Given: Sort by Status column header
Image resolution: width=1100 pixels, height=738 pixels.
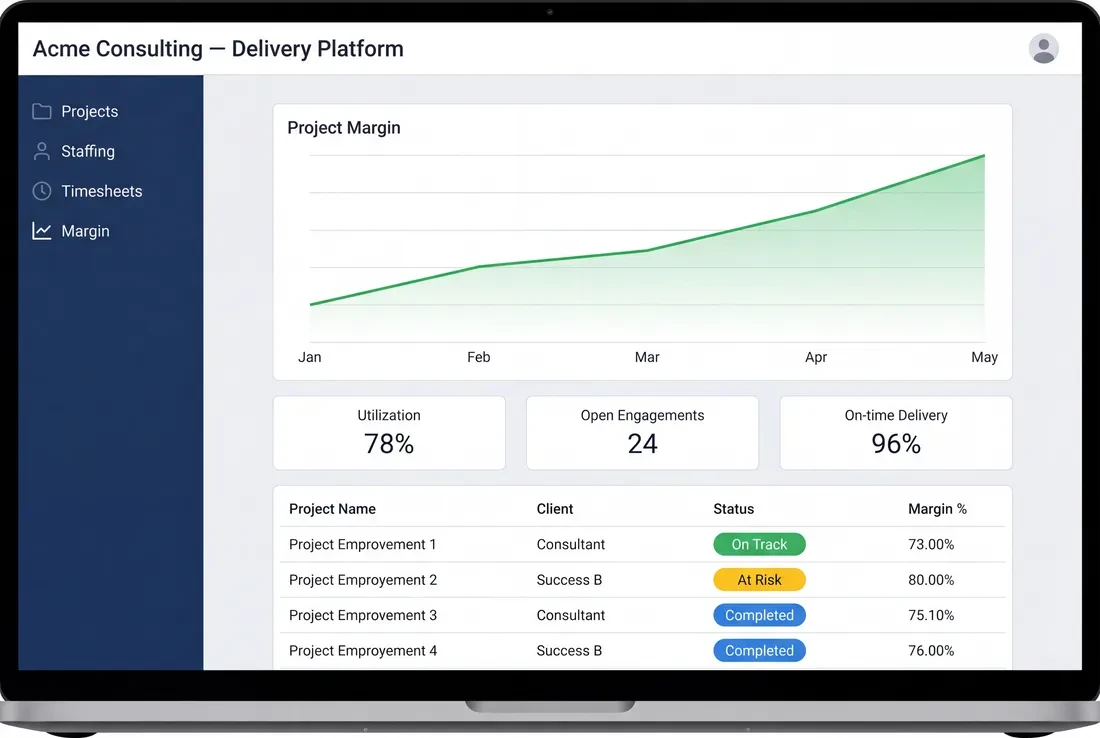Looking at the screenshot, I should click(x=734, y=509).
